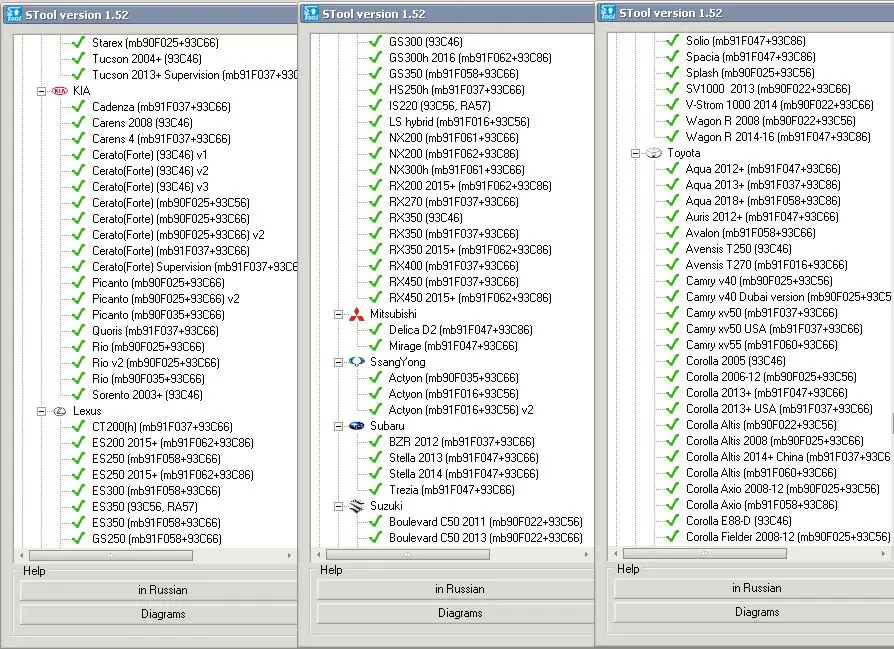Select Cerato(Forte) (93C46) v2 entry
The height and width of the screenshot is (649, 894).
(150, 171)
